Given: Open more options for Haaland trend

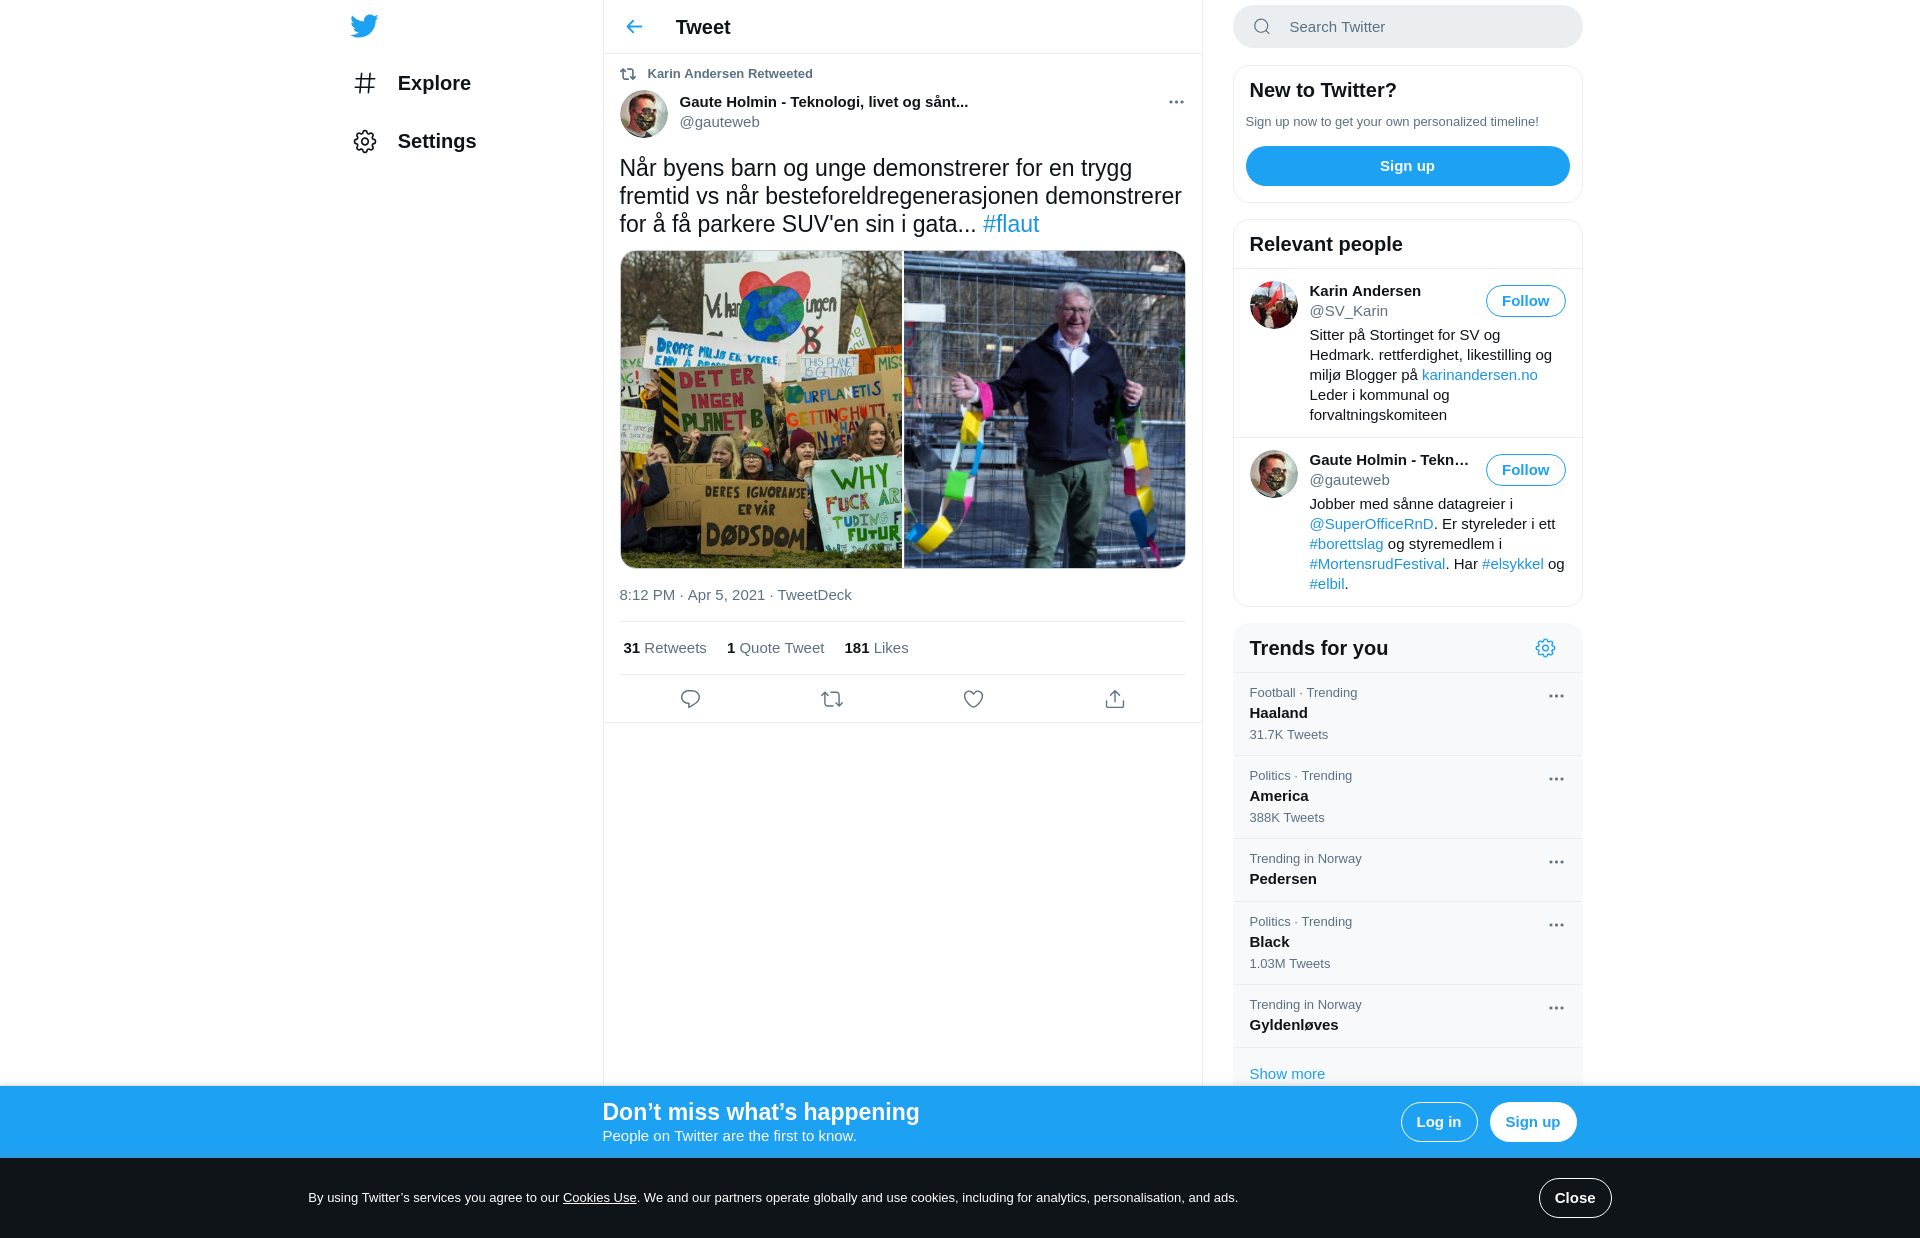Looking at the screenshot, I should [x=1556, y=696].
